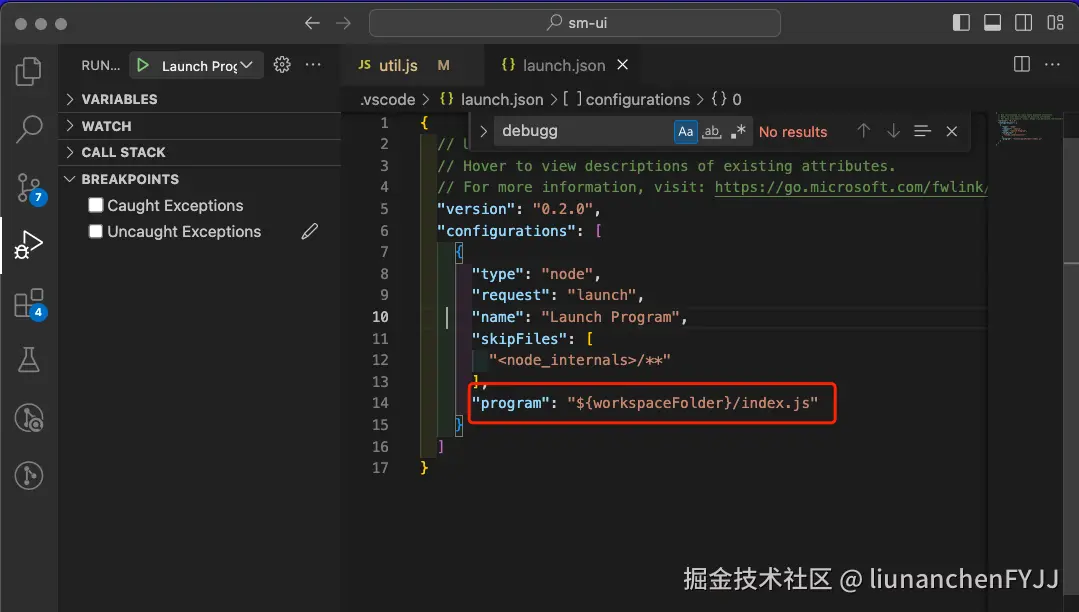
Task: Click launch.json in the breadcrumb
Action: (502, 100)
